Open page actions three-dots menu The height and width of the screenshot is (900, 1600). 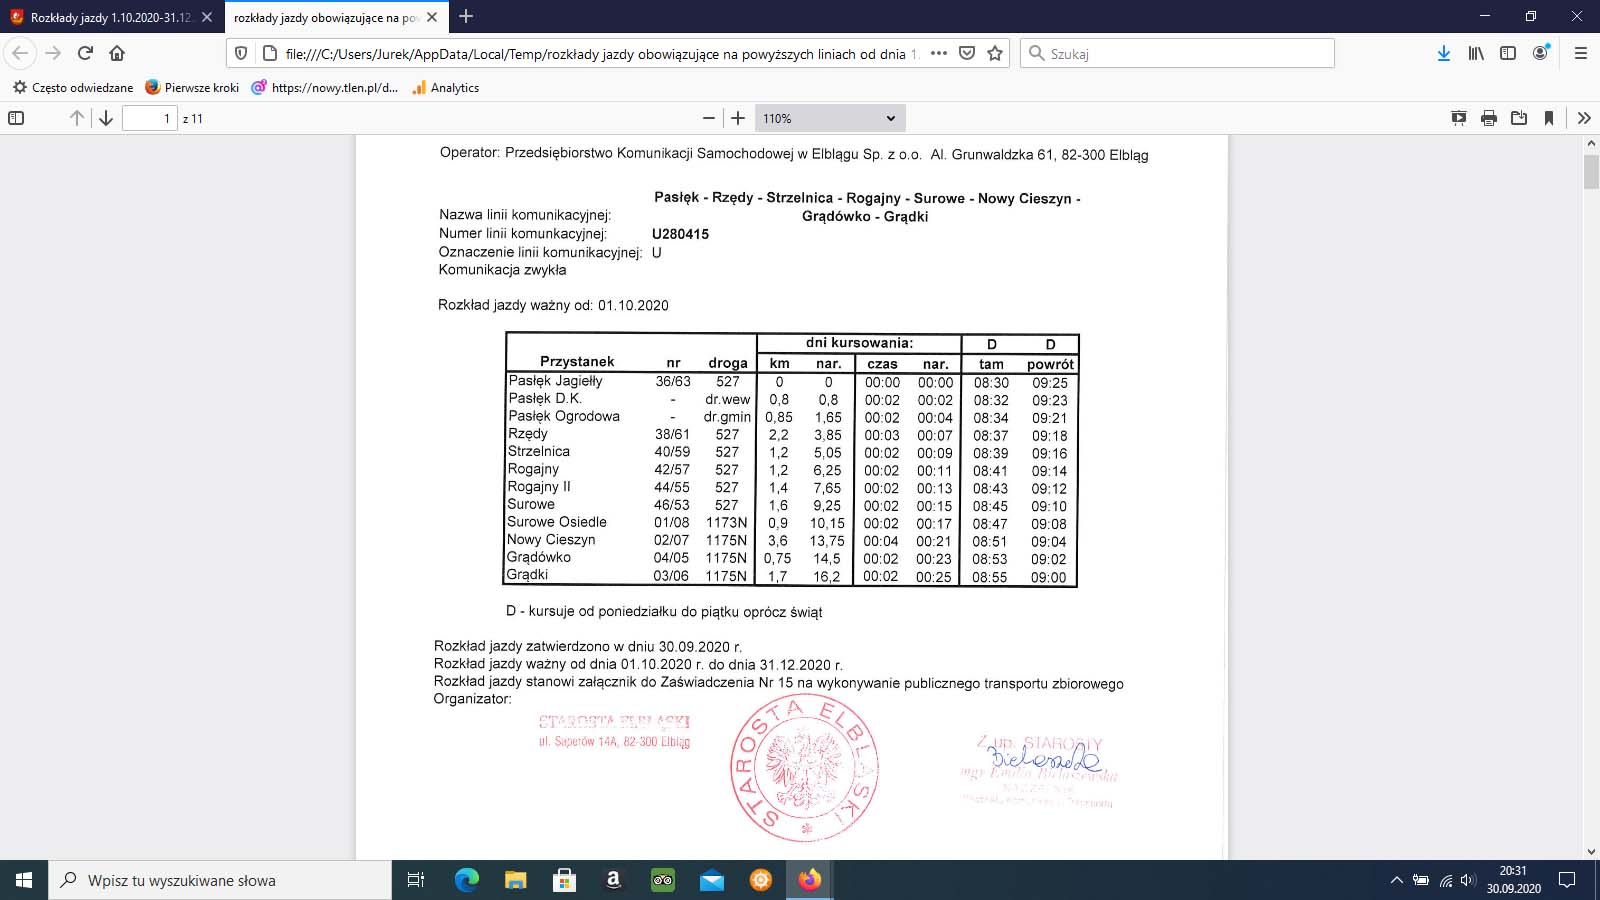tap(938, 54)
